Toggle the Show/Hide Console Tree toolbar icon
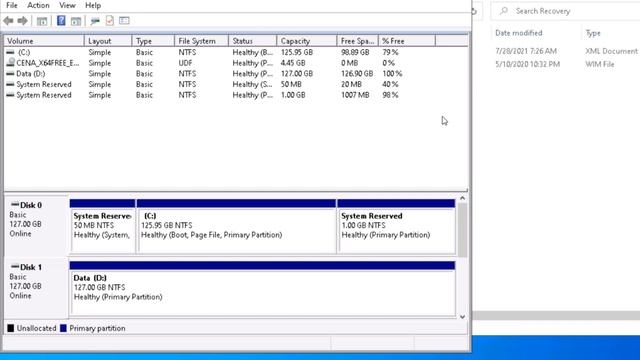Viewport: 640px width, 360px height. [42, 21]
